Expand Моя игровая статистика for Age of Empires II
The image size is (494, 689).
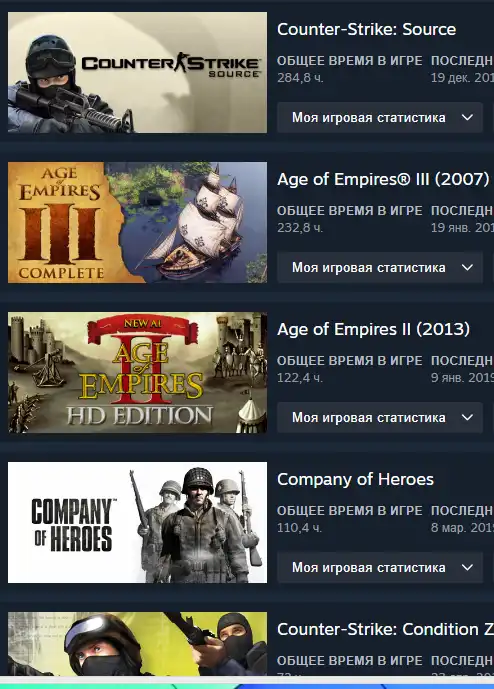(x=380, y=417)
